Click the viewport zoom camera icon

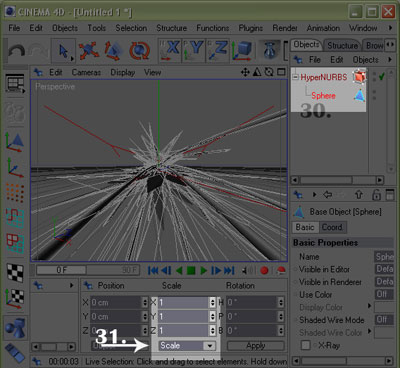click(x=257, y=72)
